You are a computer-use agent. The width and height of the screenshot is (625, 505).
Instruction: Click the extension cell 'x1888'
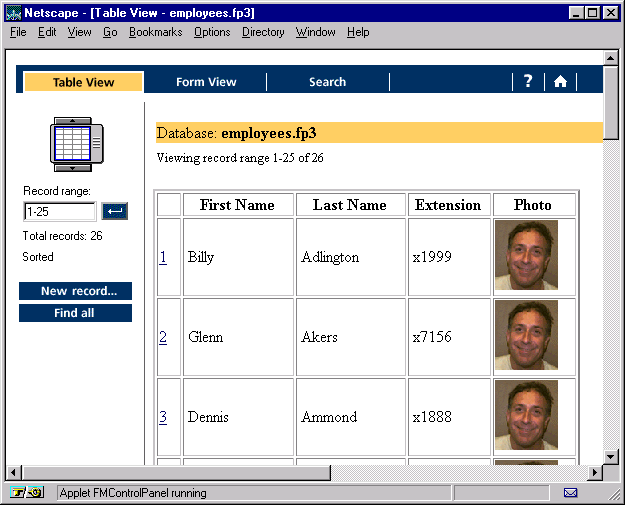(449, 417)
